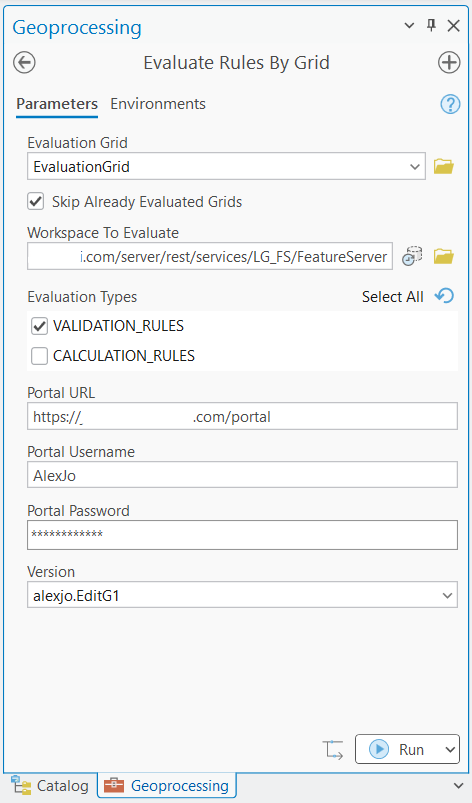Open the Run button dropdown arrow
The height and width of the screenshot is (803, 472).
(450, 750)
